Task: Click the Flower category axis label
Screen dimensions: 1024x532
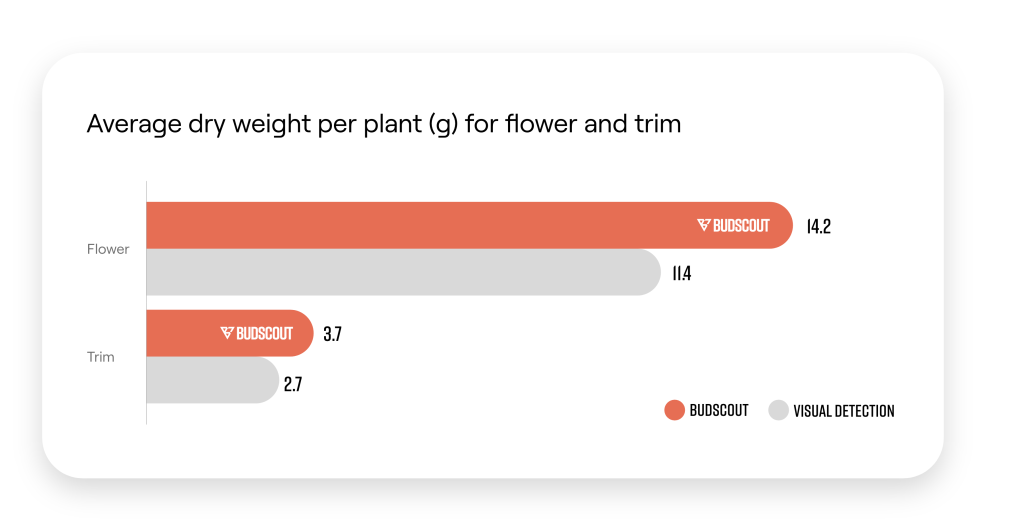Action: click(x=108, y=249)
